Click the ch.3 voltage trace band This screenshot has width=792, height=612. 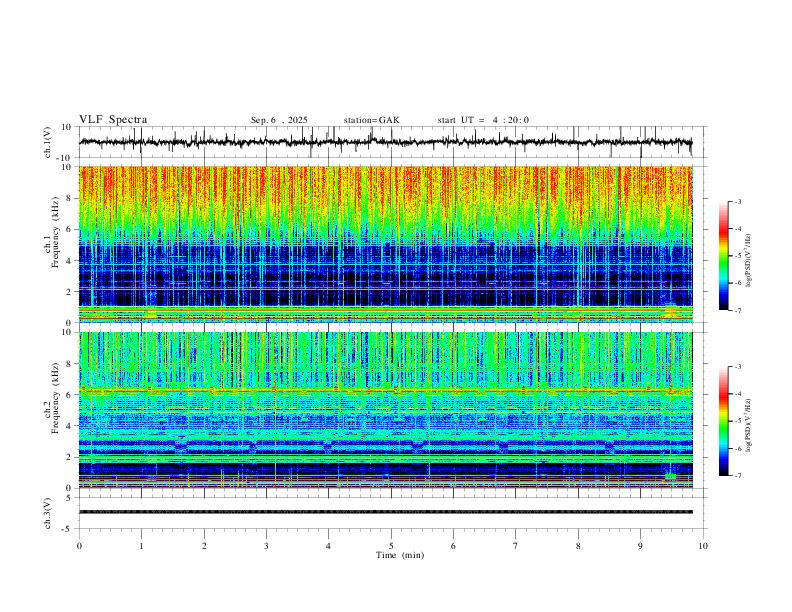point(385,512)
